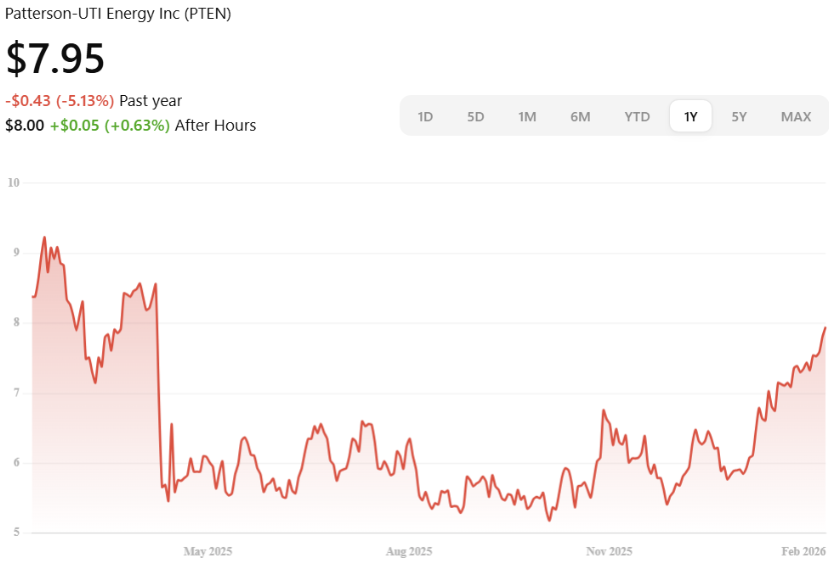Click the May 2025 x-axis label
Screen dimensions: 832x570
point(208,551)
